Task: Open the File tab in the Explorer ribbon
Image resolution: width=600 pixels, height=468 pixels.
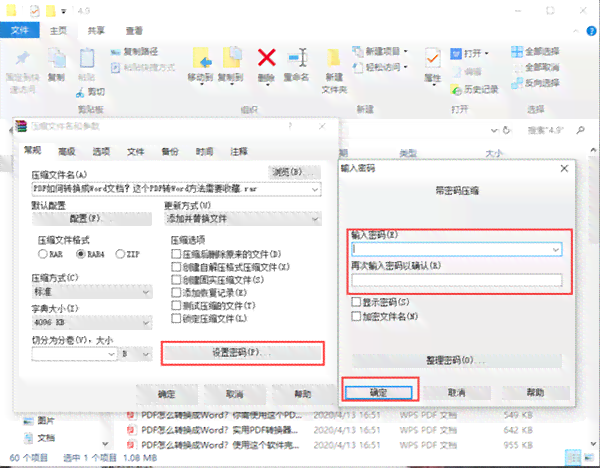Action: pyautogui.click(x=20, y=31)
